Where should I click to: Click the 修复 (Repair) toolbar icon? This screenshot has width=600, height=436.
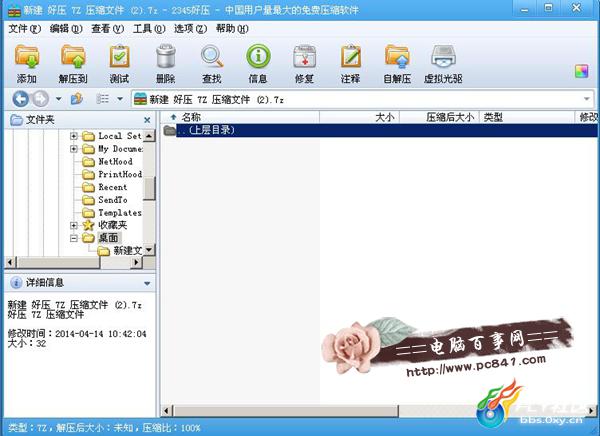pos(304,57)
